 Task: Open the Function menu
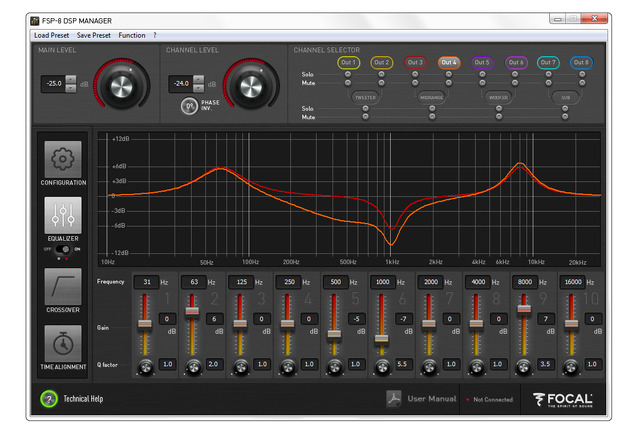[132, 35]
